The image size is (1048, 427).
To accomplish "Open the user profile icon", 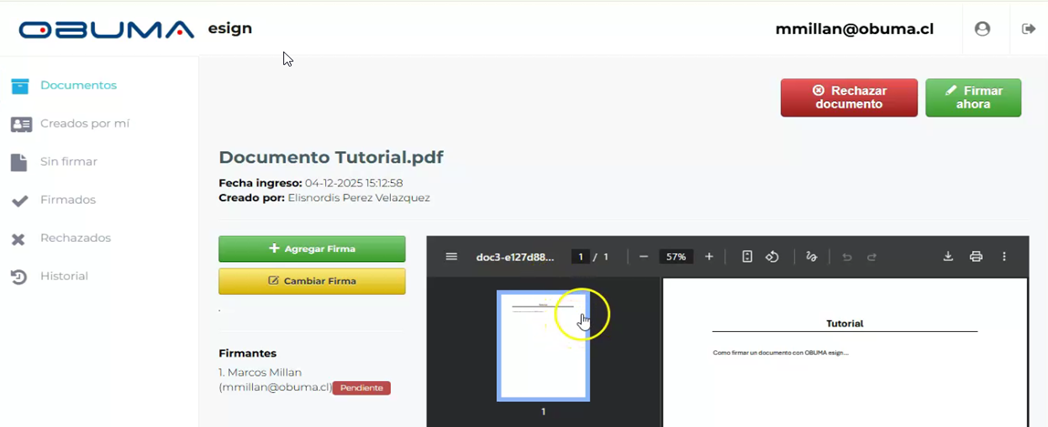I will [x=982, y=29].
